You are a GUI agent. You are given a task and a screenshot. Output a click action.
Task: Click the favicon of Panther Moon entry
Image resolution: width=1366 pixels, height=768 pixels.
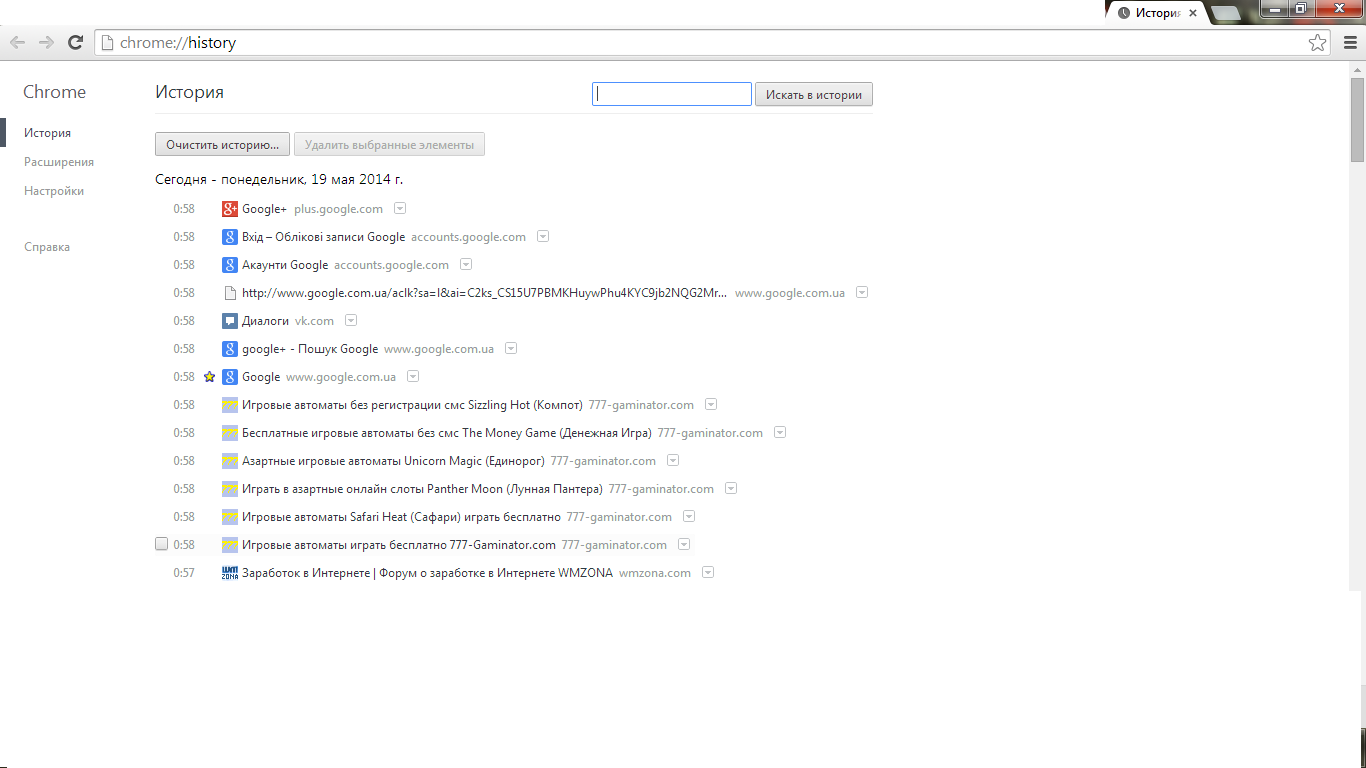tap(230, 489)
